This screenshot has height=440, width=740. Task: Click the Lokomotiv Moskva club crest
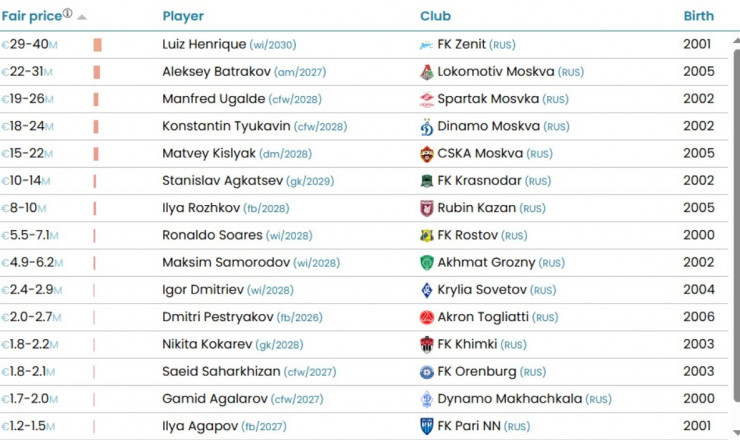click(x=427, y=72)
